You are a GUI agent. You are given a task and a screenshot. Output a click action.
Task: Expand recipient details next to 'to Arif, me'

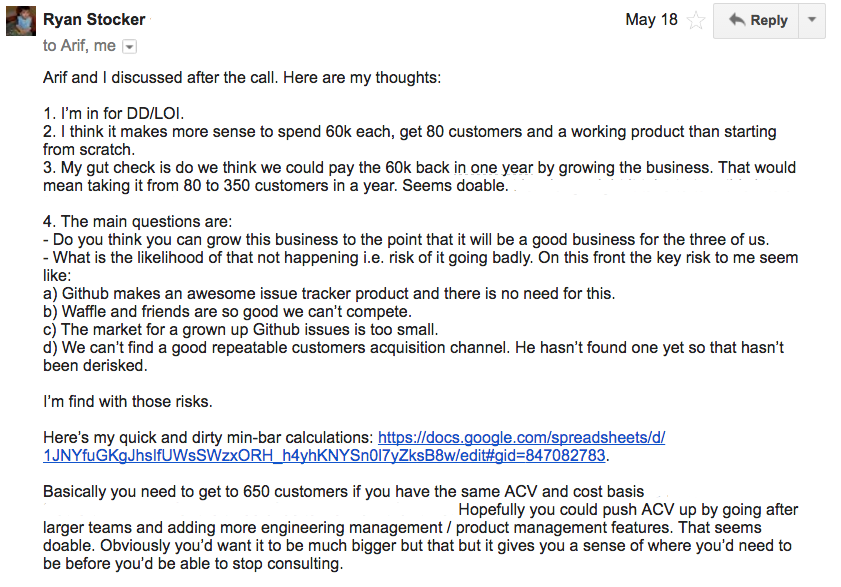point(129,47)
